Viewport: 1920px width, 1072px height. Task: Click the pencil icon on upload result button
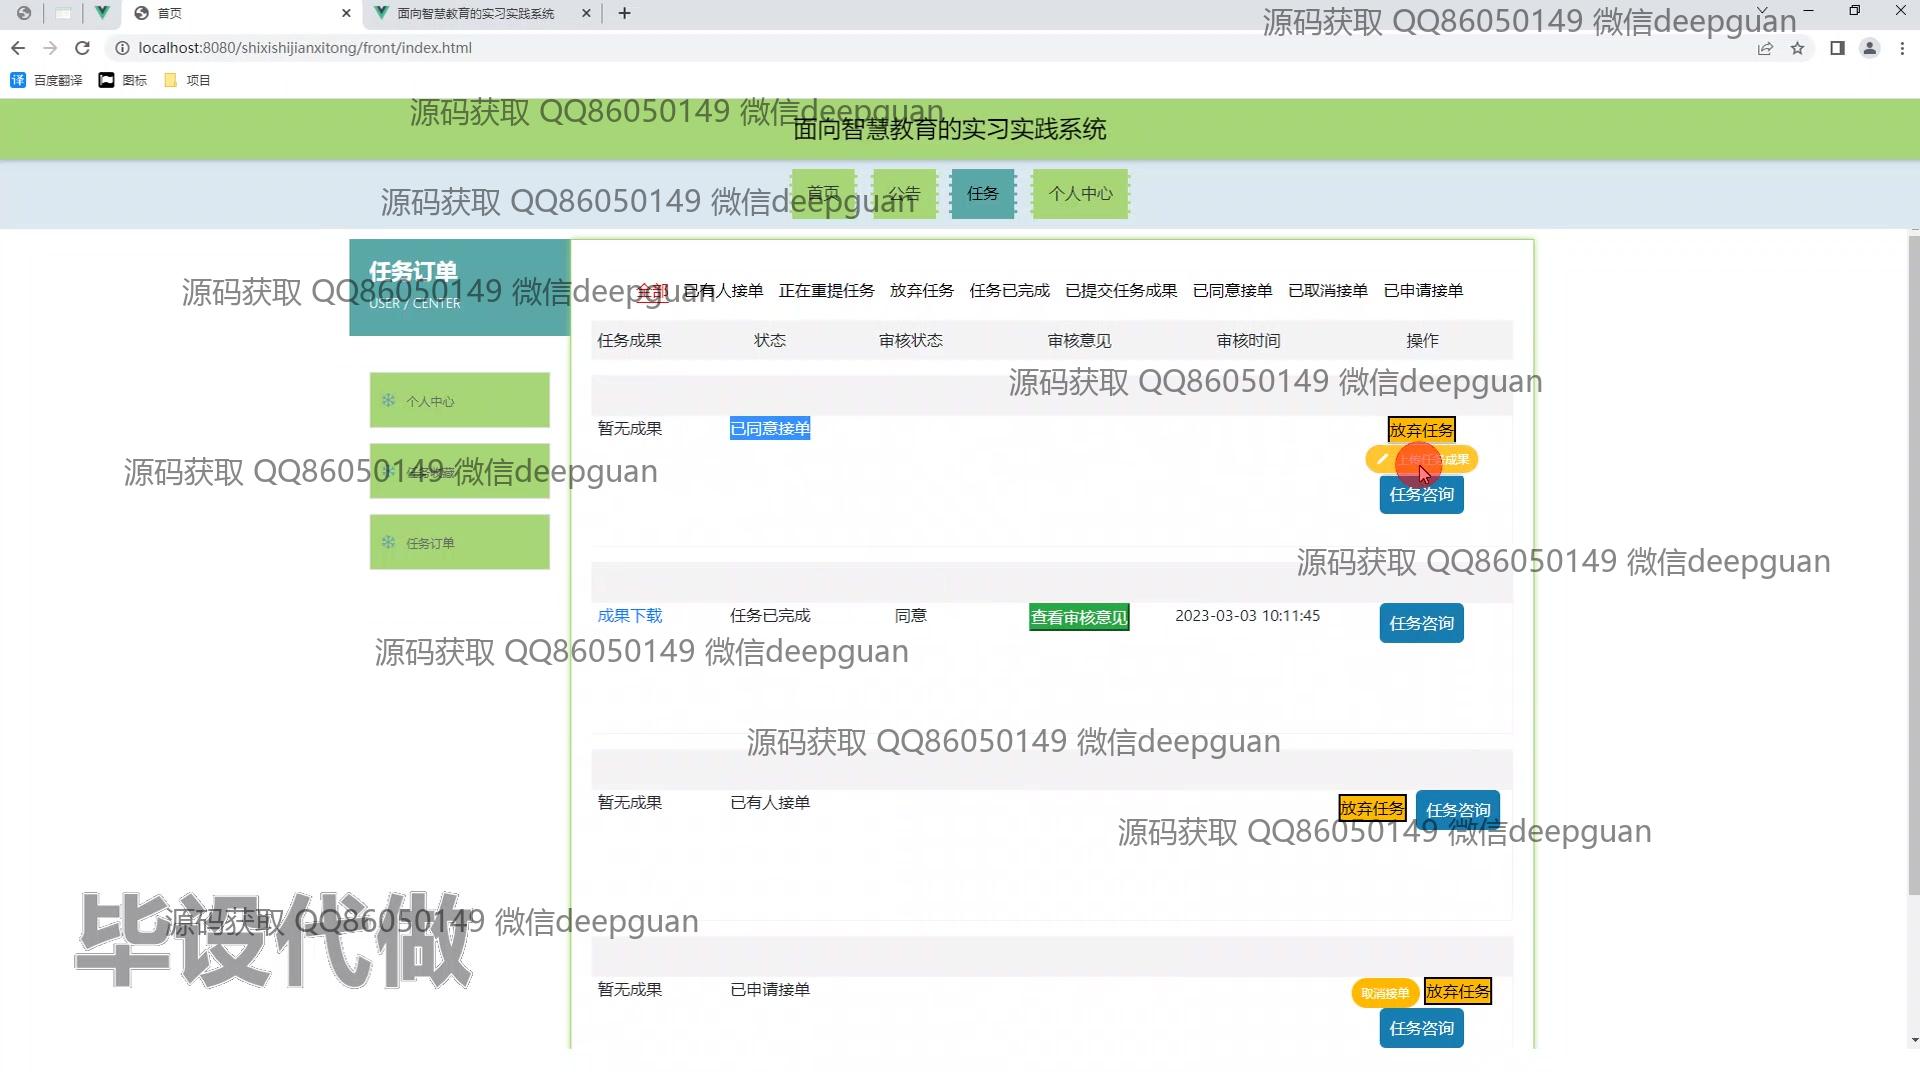tap(1382, 460)
